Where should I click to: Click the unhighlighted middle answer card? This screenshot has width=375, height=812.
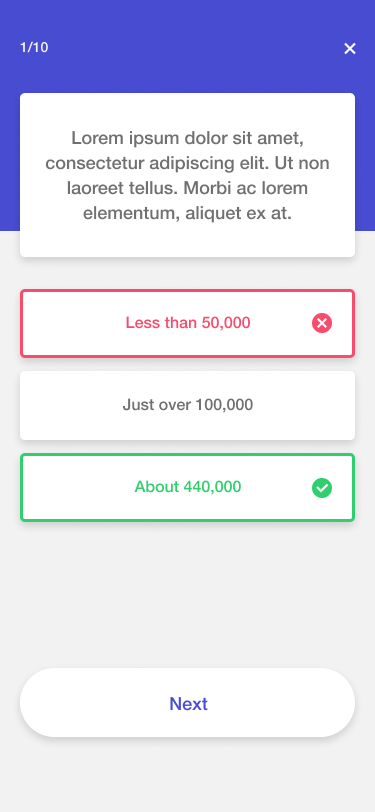[188, 405]
